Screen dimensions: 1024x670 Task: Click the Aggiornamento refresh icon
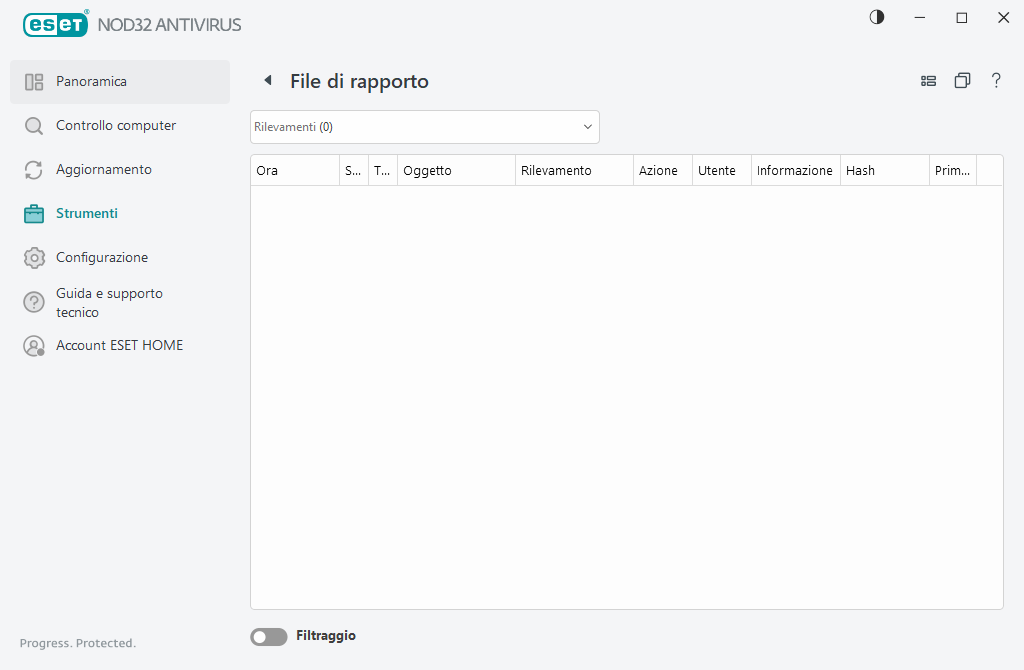34,170
